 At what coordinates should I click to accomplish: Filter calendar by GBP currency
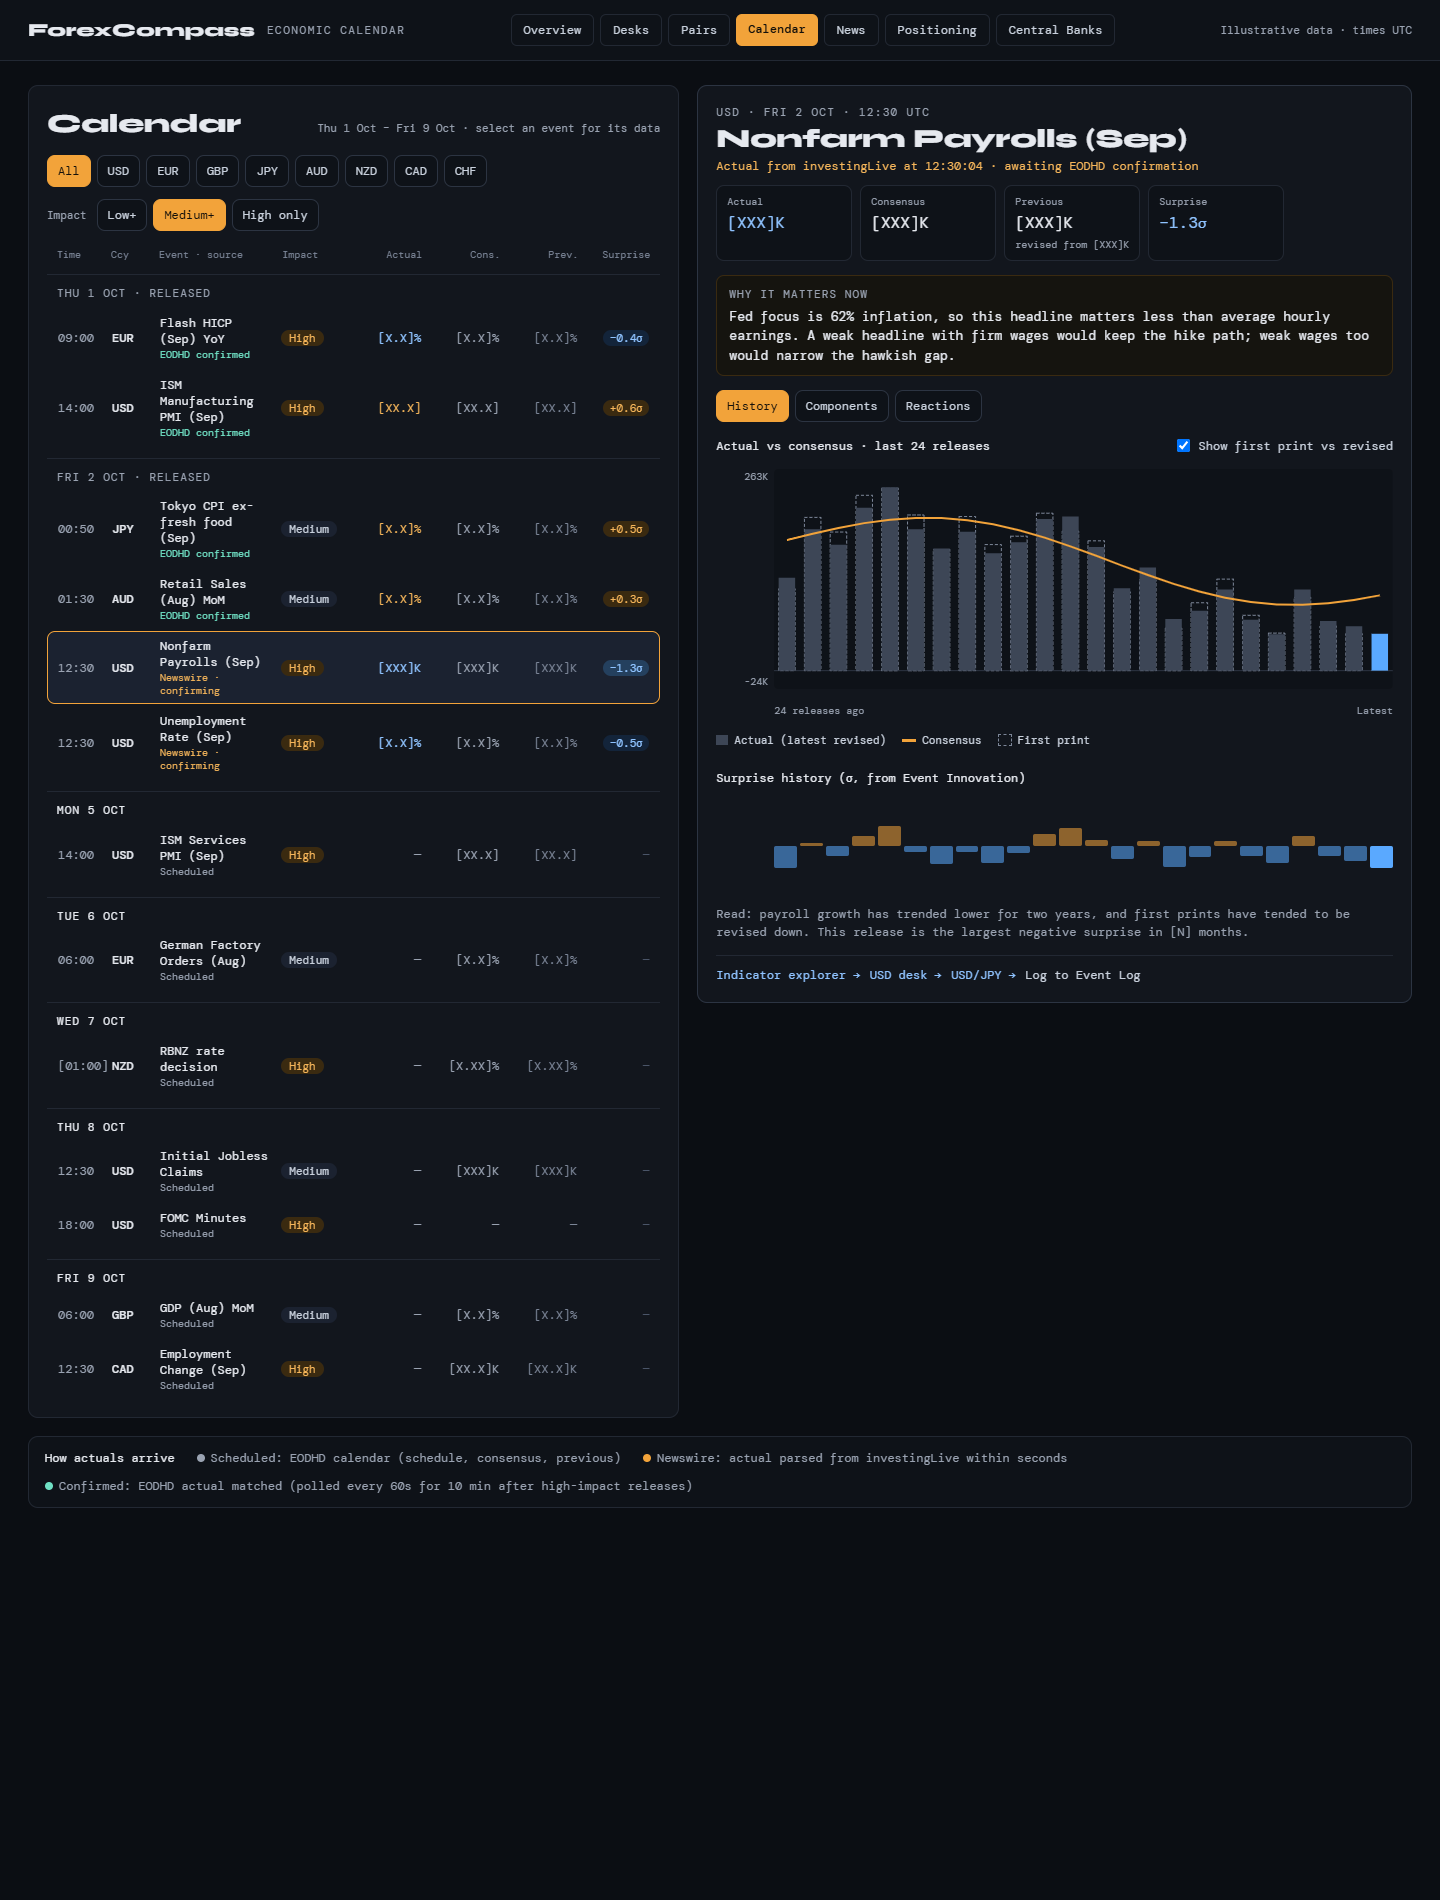[217, 171]
